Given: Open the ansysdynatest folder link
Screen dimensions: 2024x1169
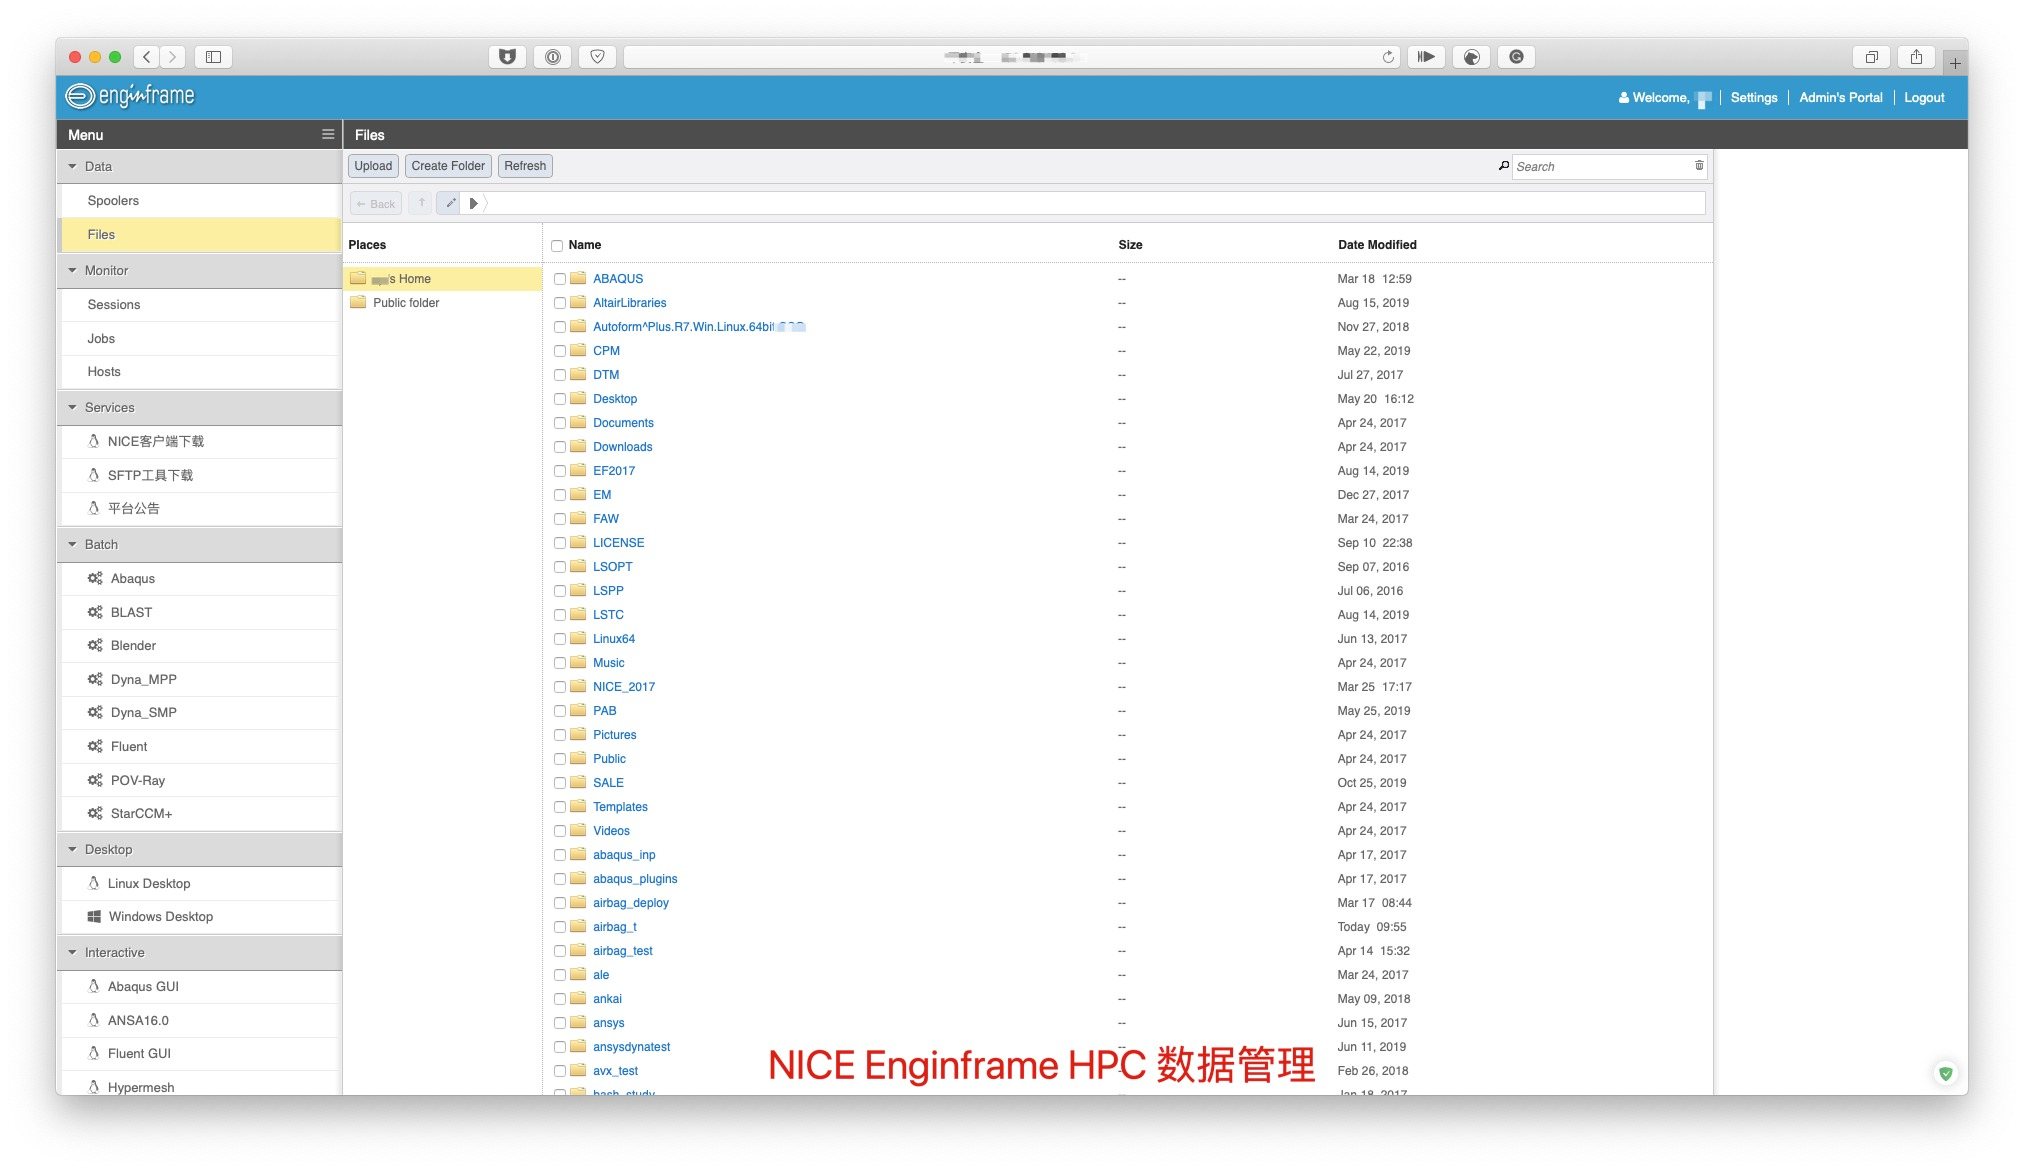Looking at the screenshot, I should pyautogui.click(x=631, y=1047).
